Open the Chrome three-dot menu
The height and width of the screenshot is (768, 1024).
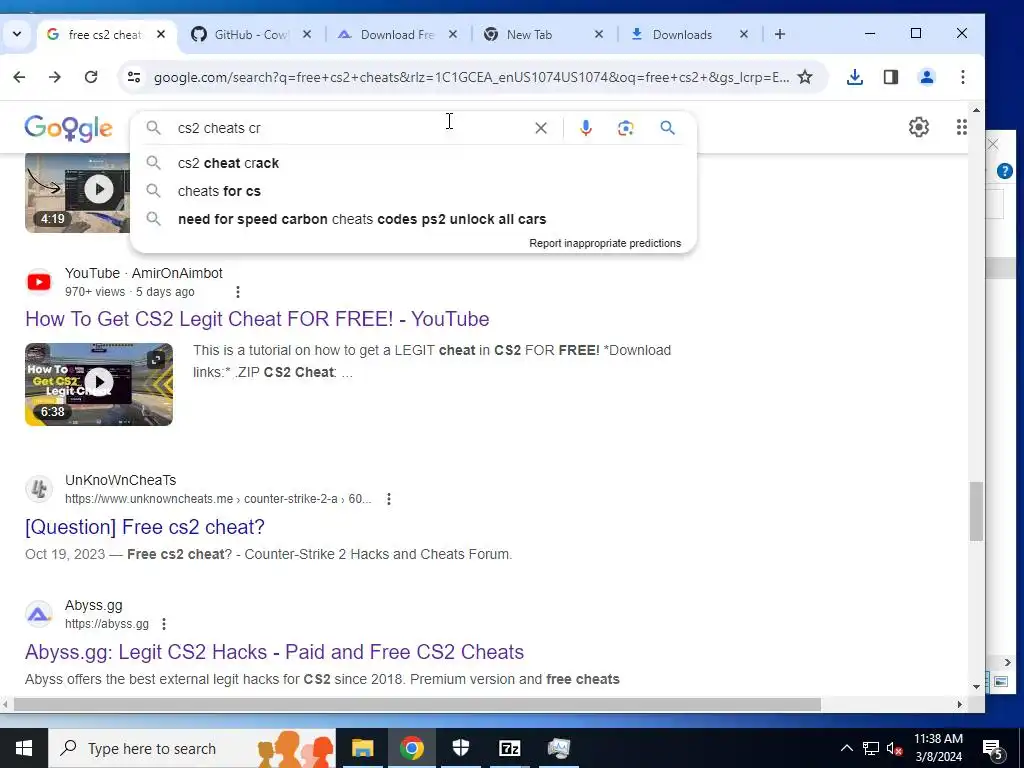(x=963, y=77)
